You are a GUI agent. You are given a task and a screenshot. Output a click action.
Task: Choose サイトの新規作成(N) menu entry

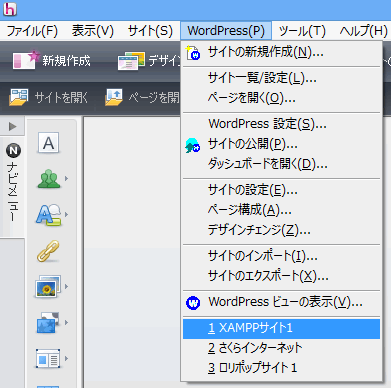281,52
